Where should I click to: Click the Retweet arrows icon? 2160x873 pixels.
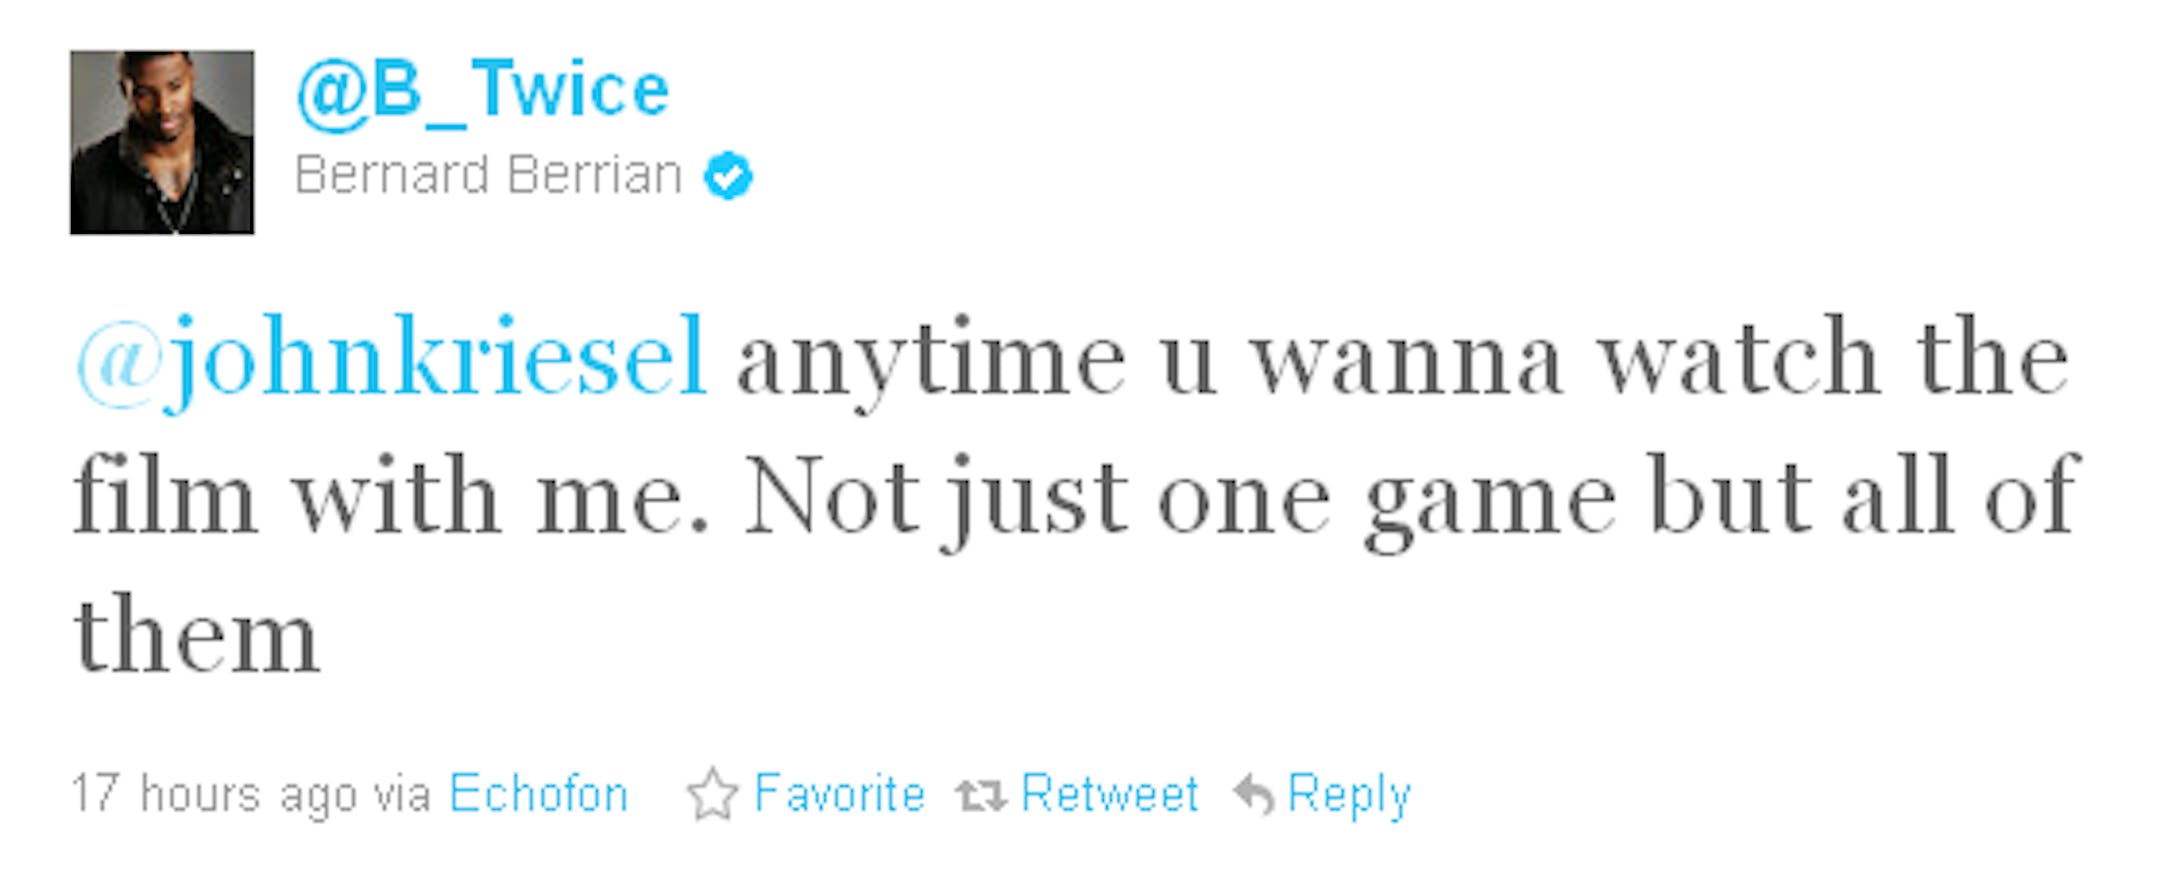point(980,796)
